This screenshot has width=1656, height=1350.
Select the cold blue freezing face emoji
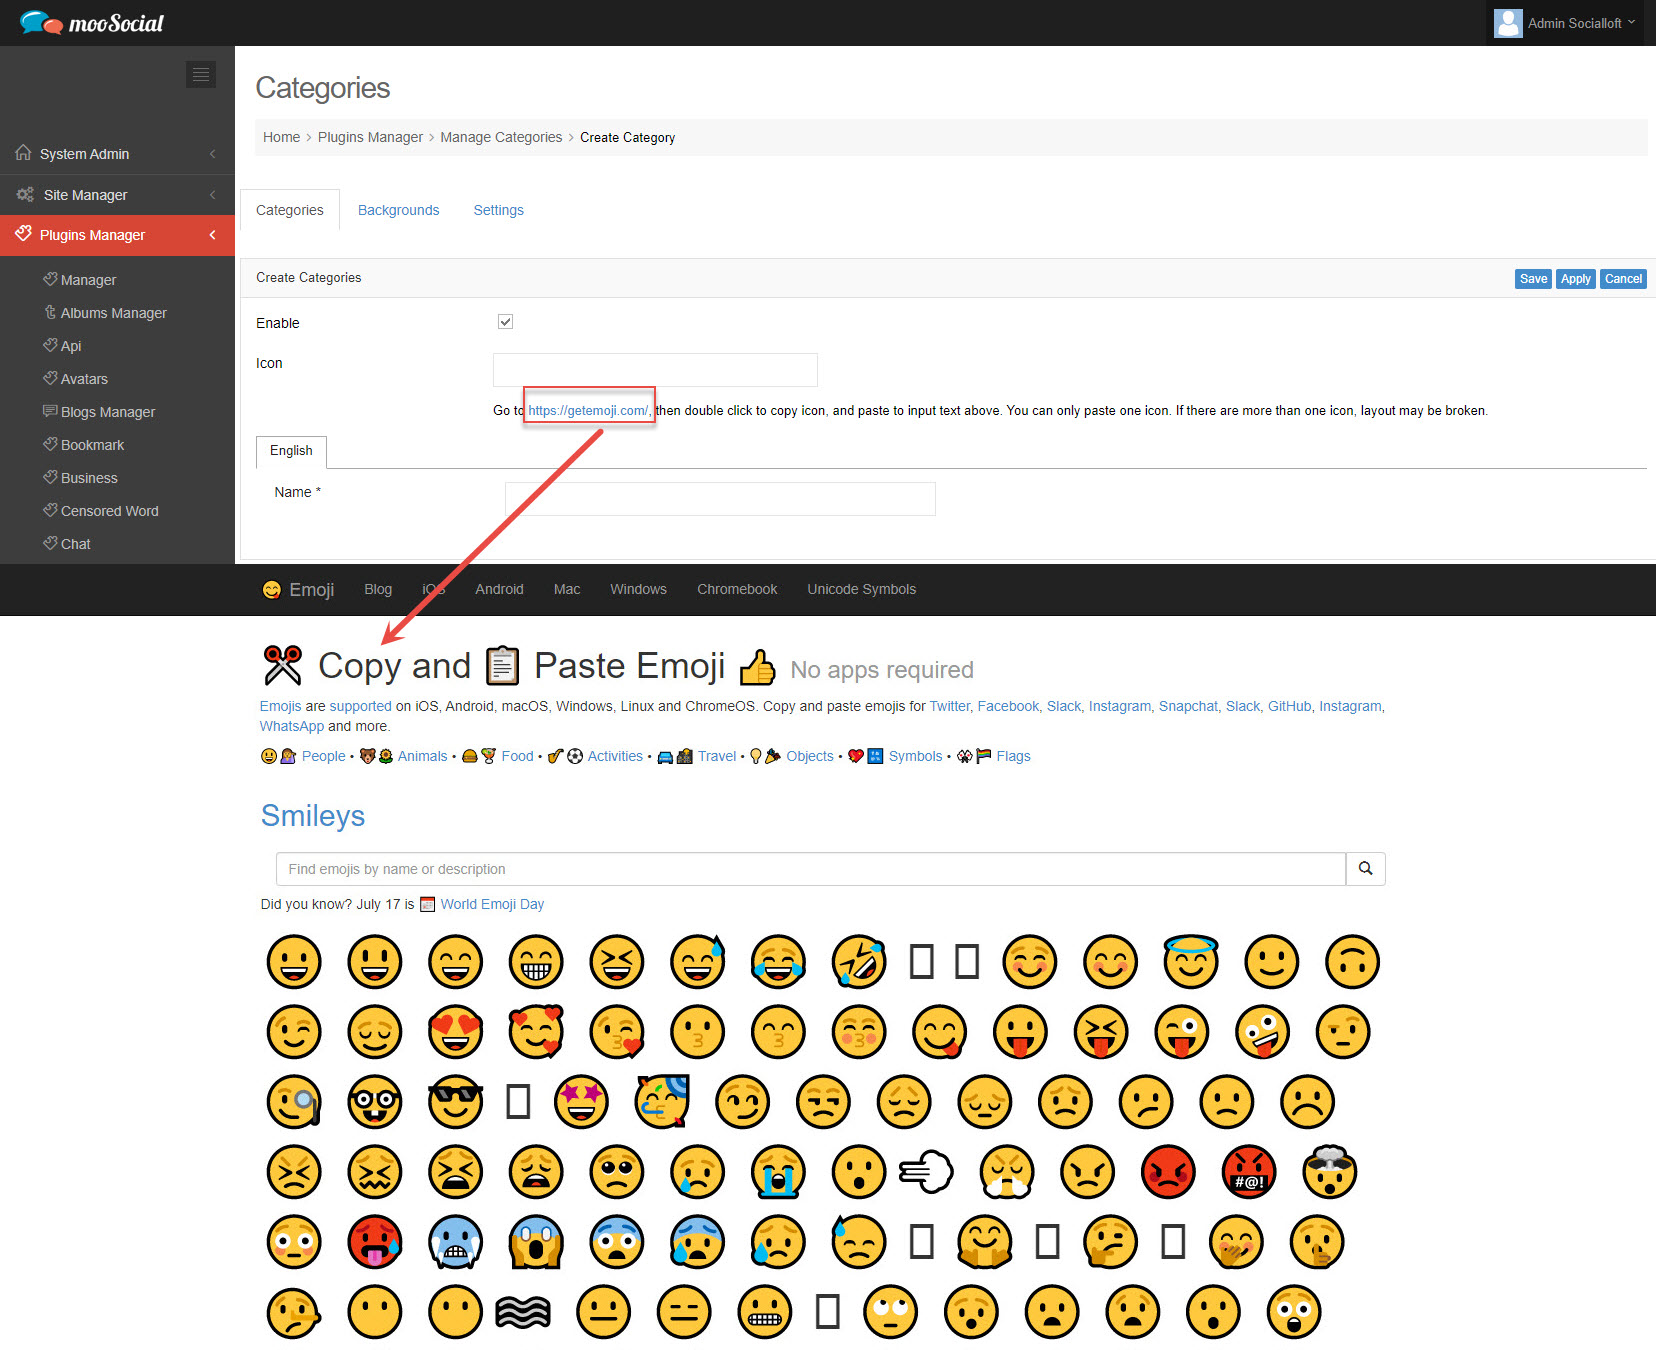[455, 1242]
